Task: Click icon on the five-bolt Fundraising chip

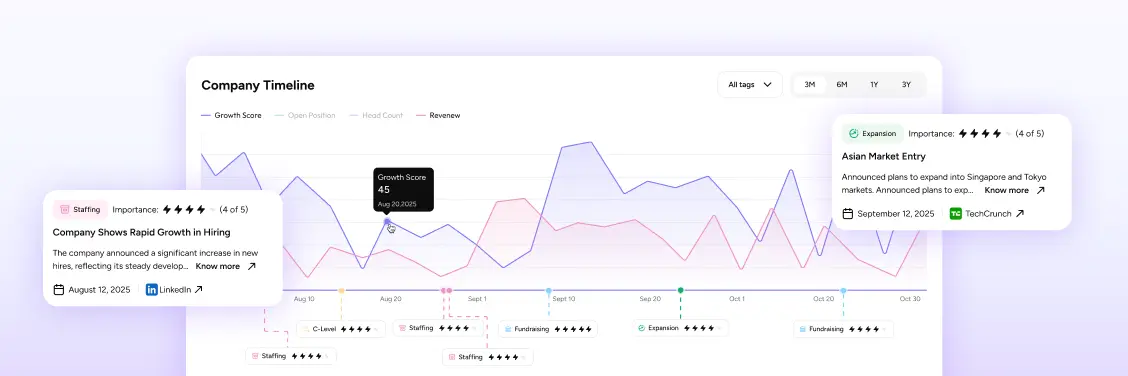Action: click(508, 329)
